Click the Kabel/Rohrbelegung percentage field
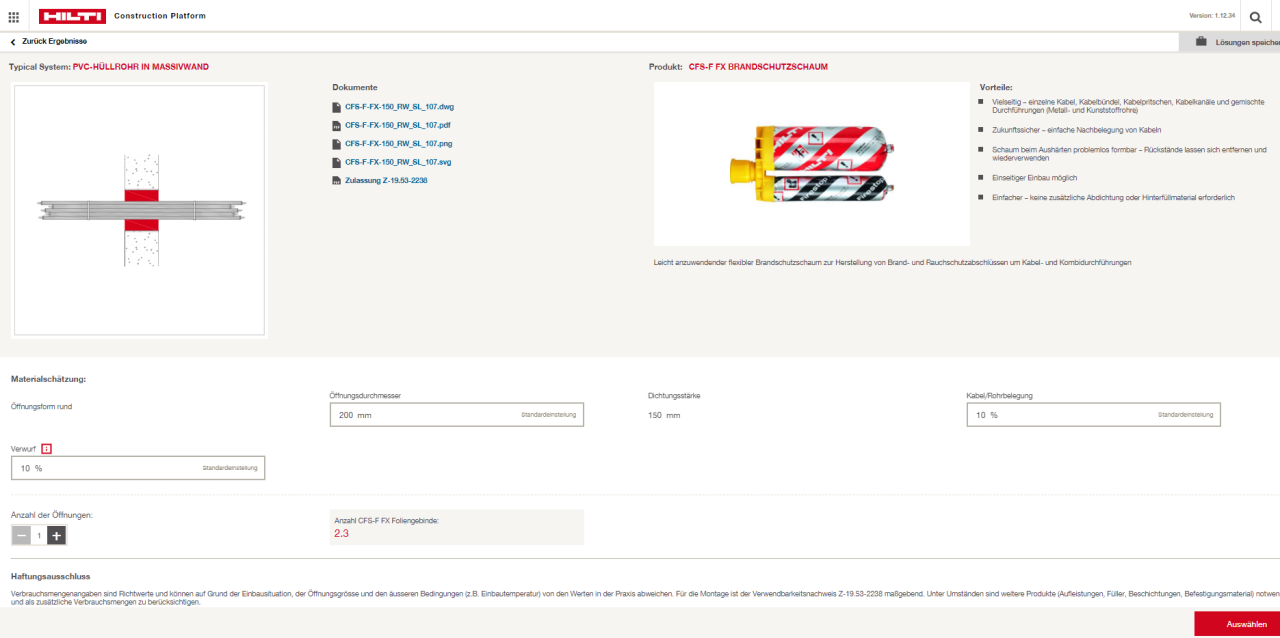 (x=1093, y=414)
